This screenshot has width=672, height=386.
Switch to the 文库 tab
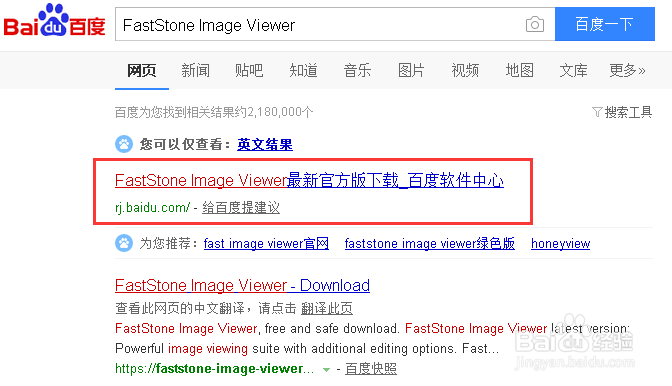click(573, 70)
